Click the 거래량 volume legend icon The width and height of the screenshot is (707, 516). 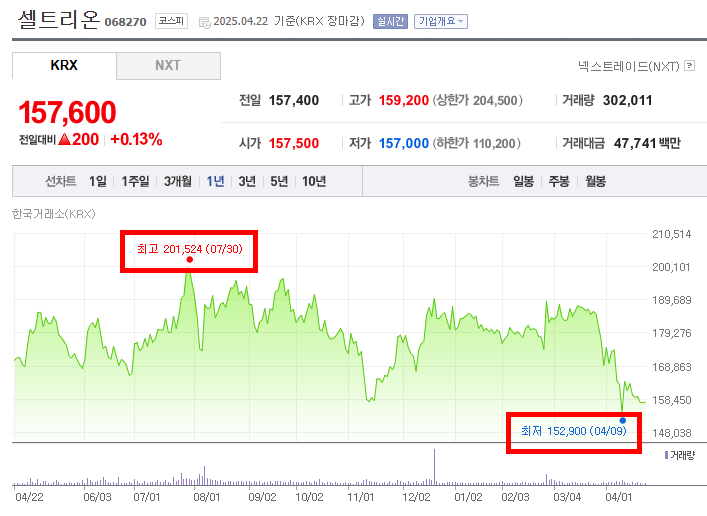[x=666, y=455]
